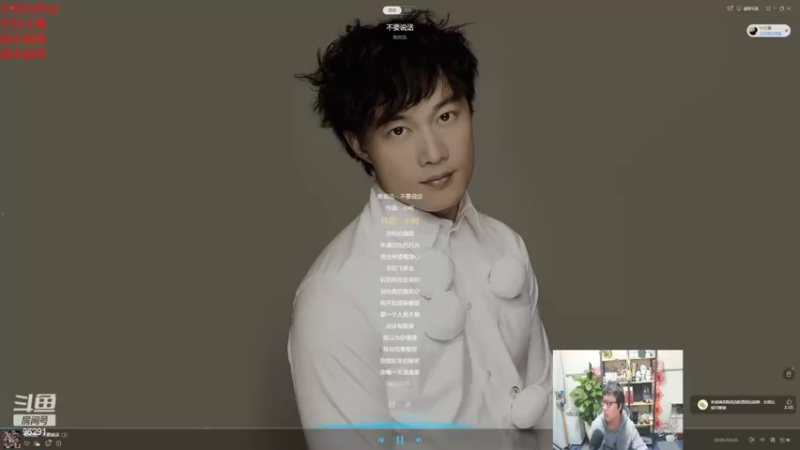Enter fullscreen with the expand icon
Image resolution: width=800 pixels, height=450 pixels.
768,9
